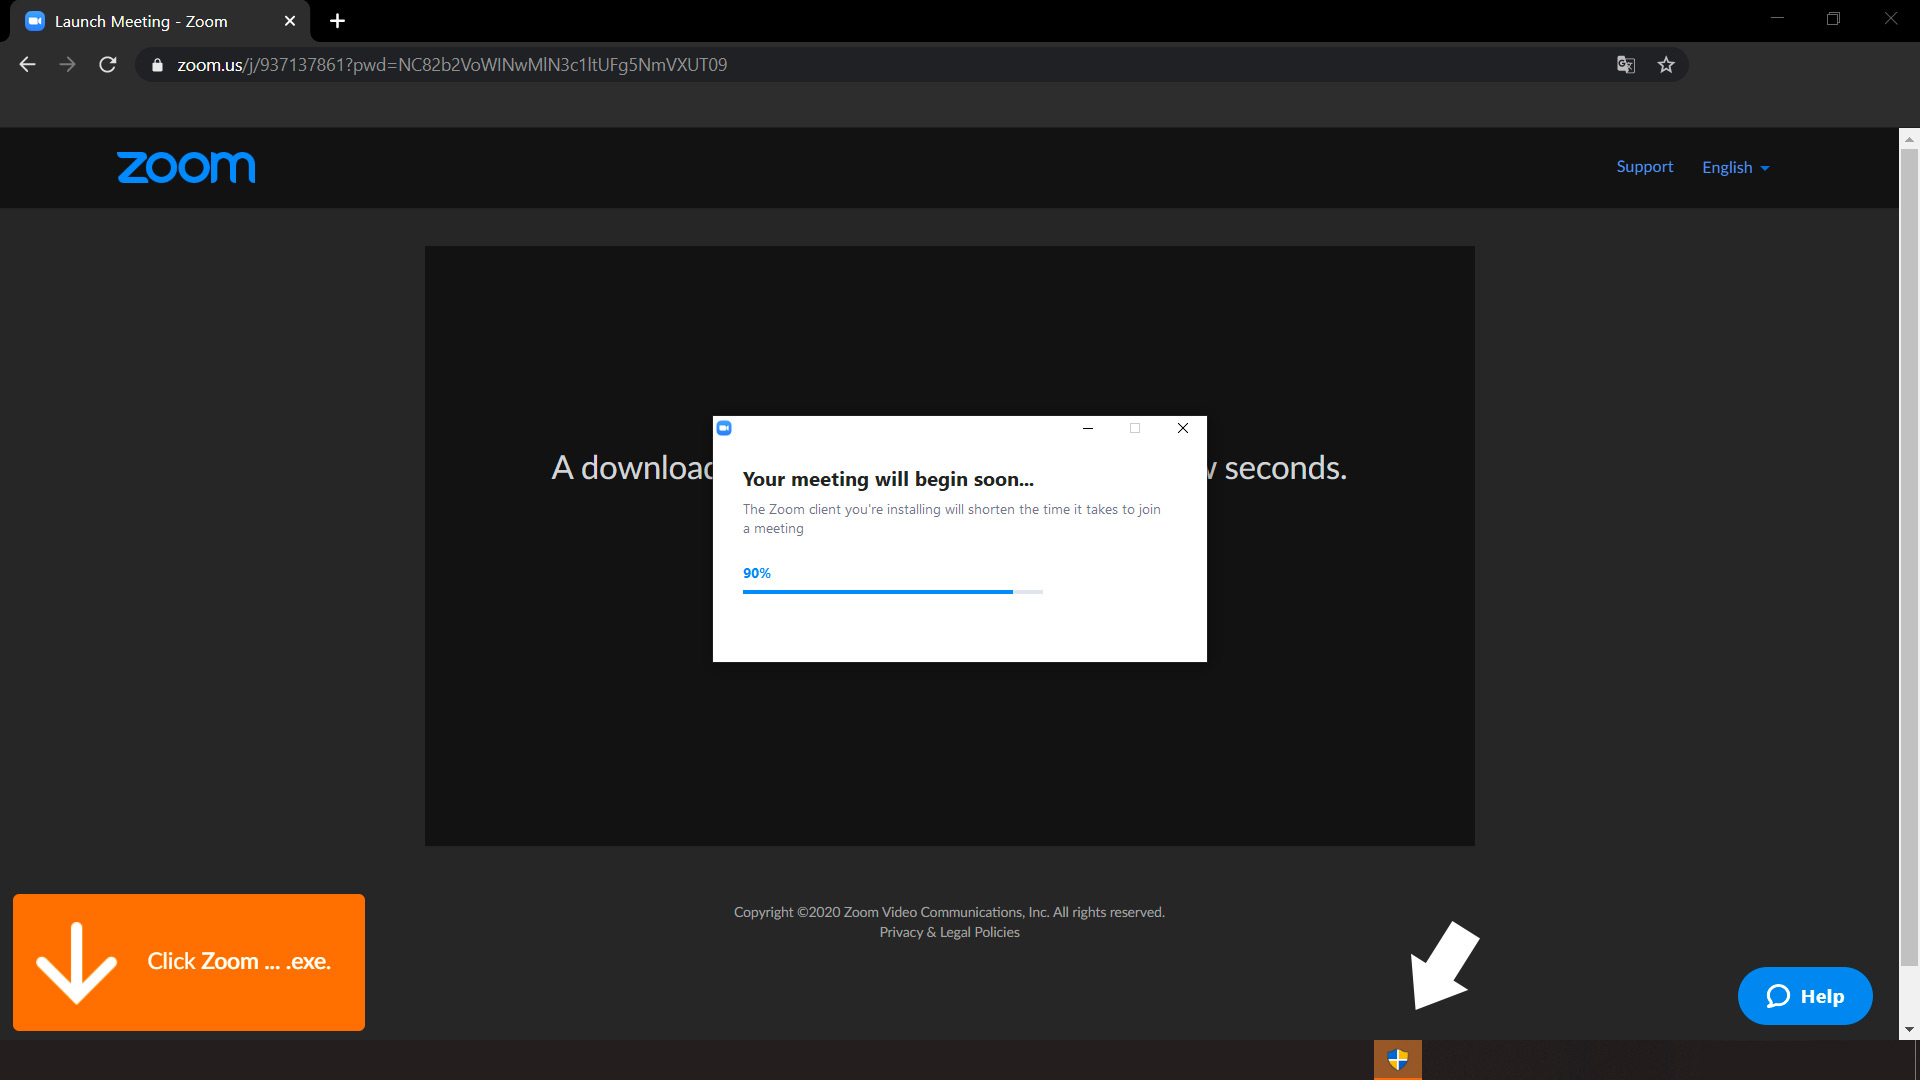The height and width of the screenshot is (1080, 1920).
Task: Click the browser forward arrow
Action: tap(67, 65)
